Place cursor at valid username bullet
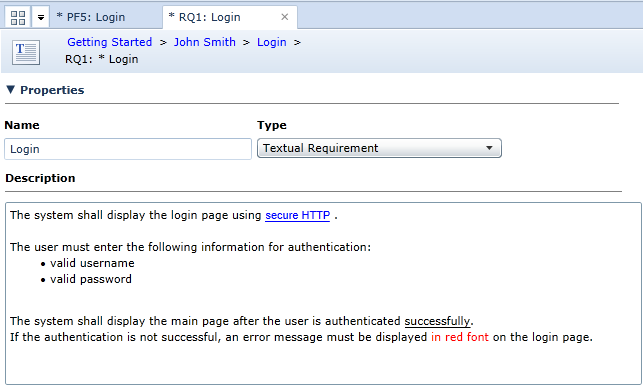Image resolution: width=643 pixels, height=386 pixels. (x=92, y=263)
